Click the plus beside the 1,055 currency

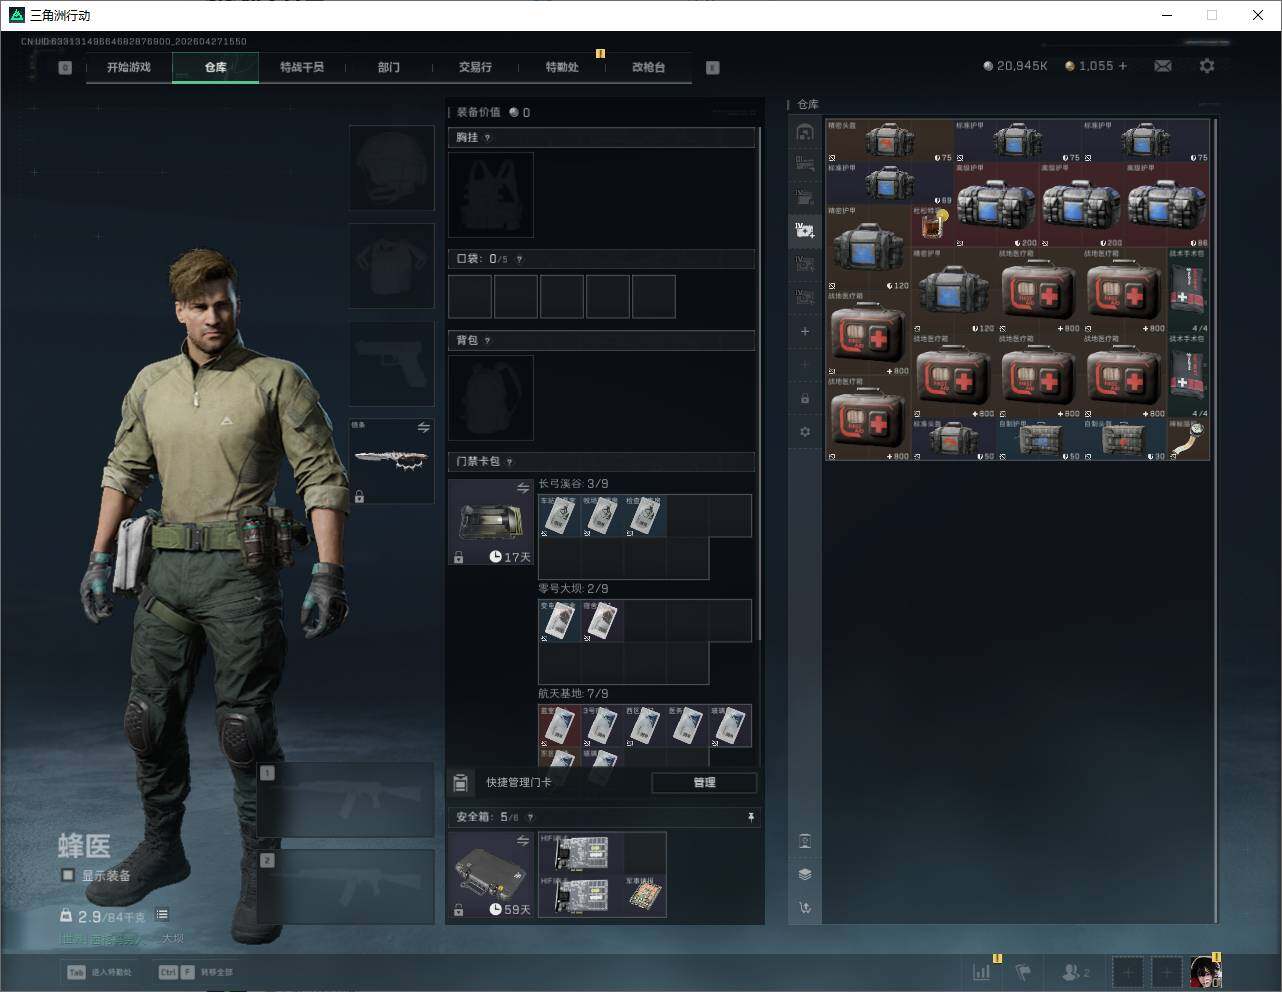pyautogui.click(x=1123, y=66)
